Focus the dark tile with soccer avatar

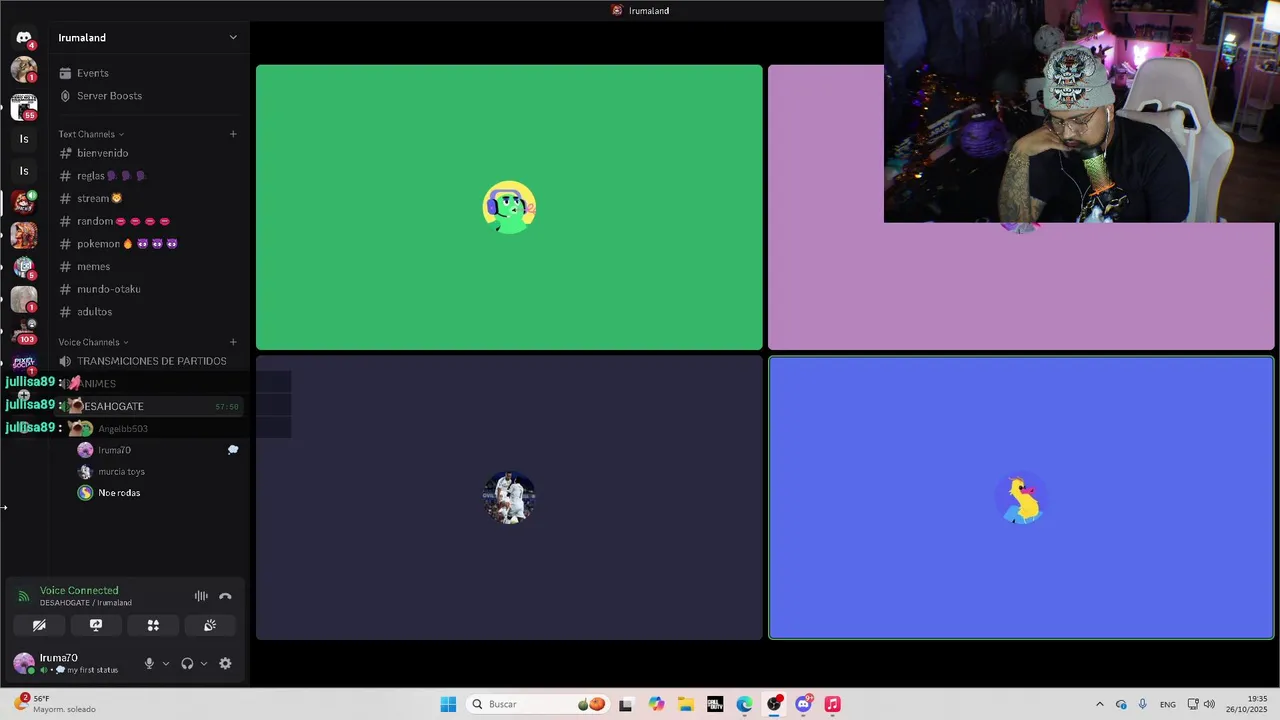click(509, 497)
